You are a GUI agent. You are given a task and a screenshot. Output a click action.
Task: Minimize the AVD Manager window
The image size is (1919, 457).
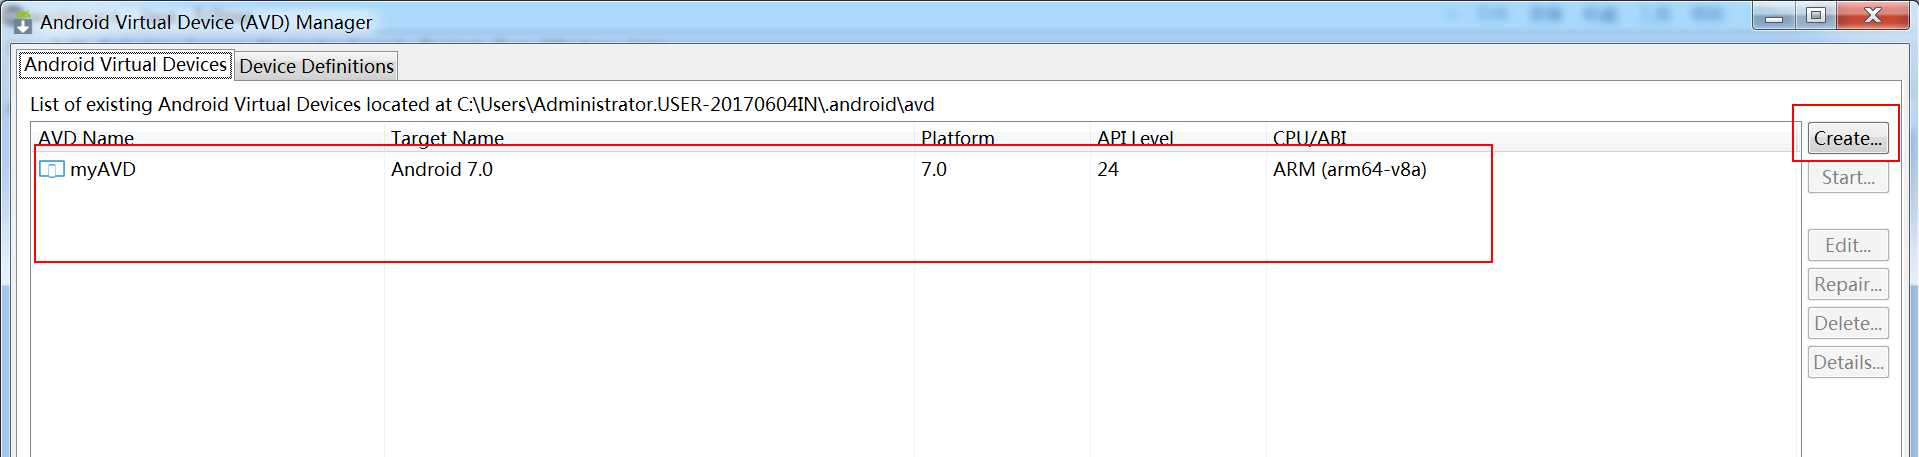[x=1774, y=15]
